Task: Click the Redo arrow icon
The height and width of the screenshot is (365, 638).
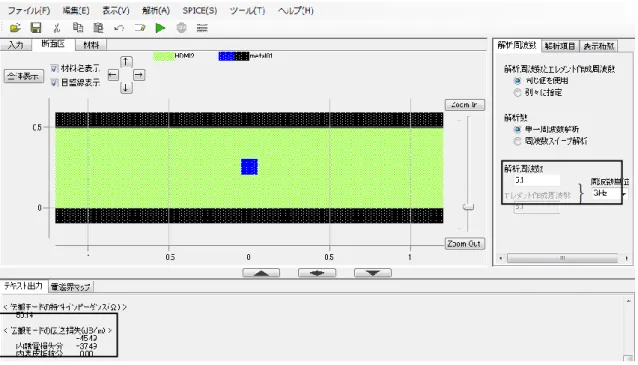Action: point(140,28)
